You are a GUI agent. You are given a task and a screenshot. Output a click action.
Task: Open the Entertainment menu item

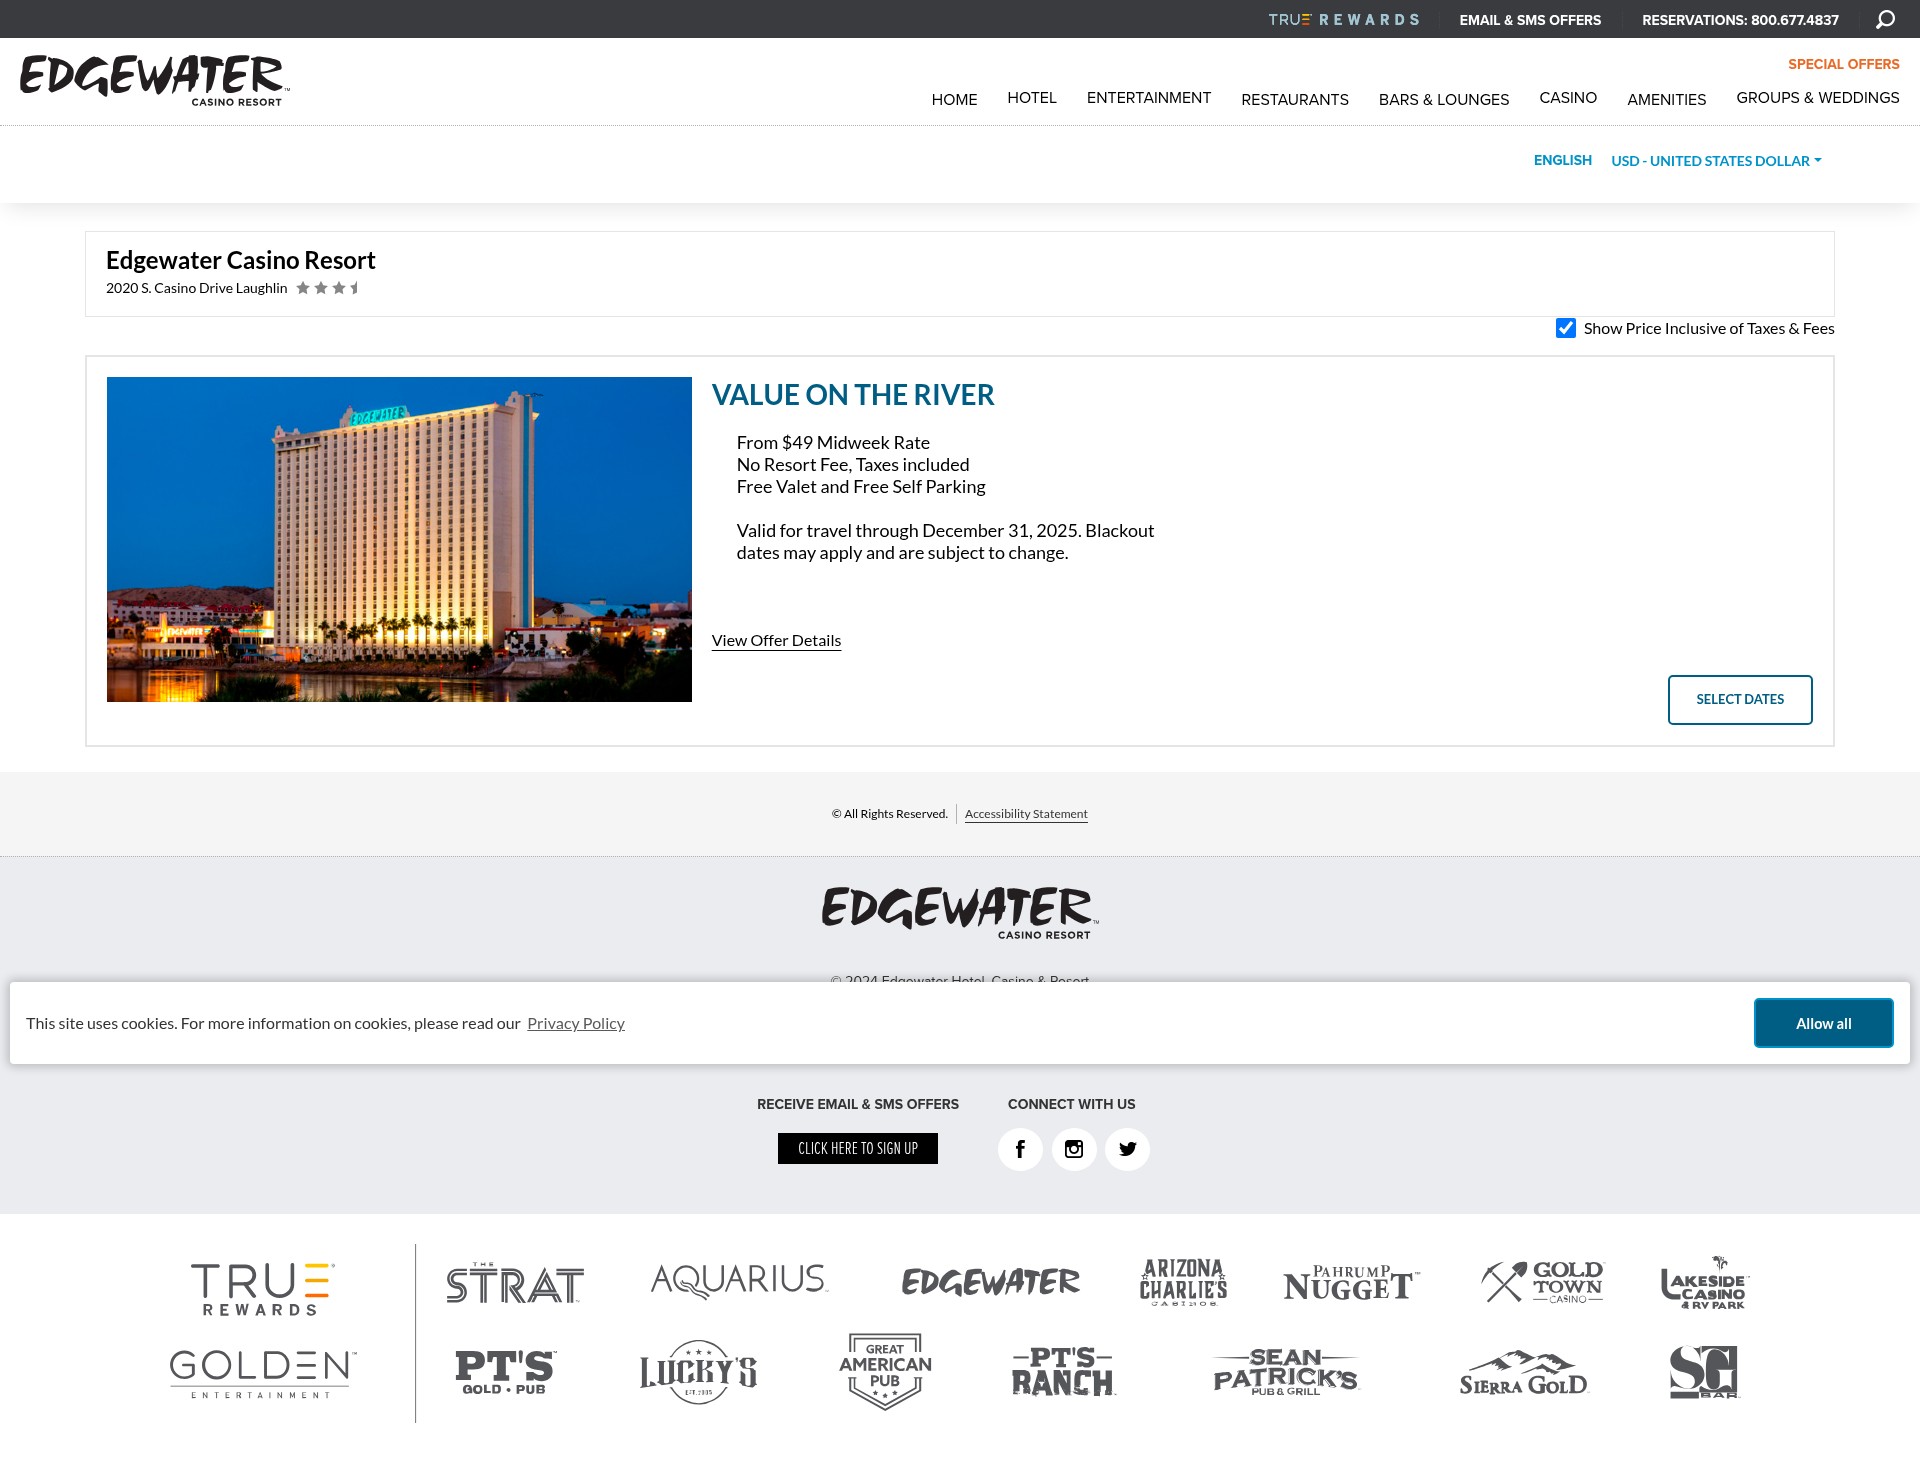pos(1149,97)
